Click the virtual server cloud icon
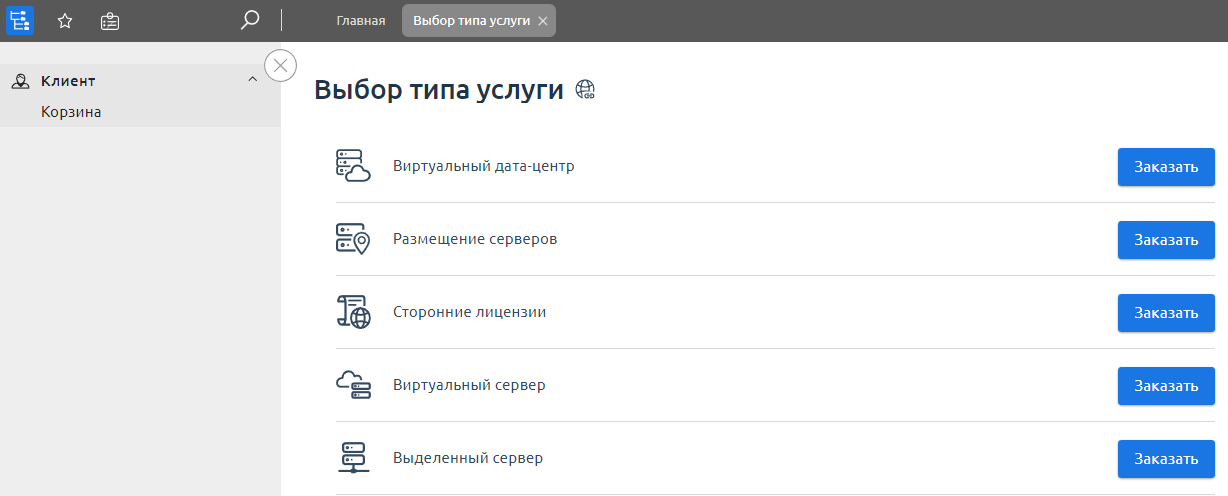Image resolution: width=1228 pixels, height=496 pixels. pos(353,385)
